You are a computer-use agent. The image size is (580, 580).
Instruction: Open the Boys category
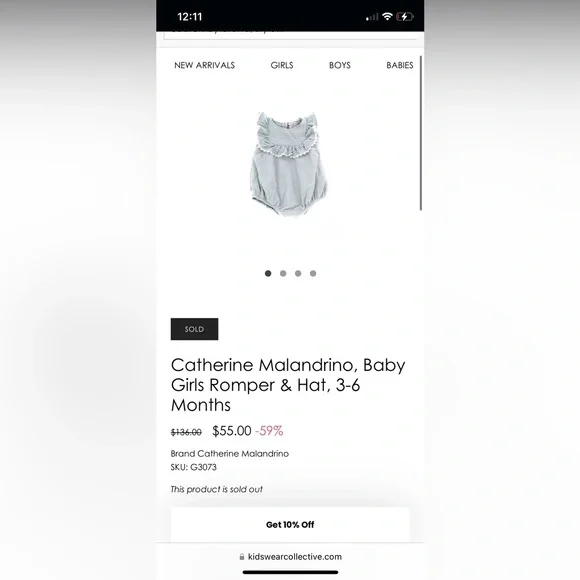tap(340, 65)
